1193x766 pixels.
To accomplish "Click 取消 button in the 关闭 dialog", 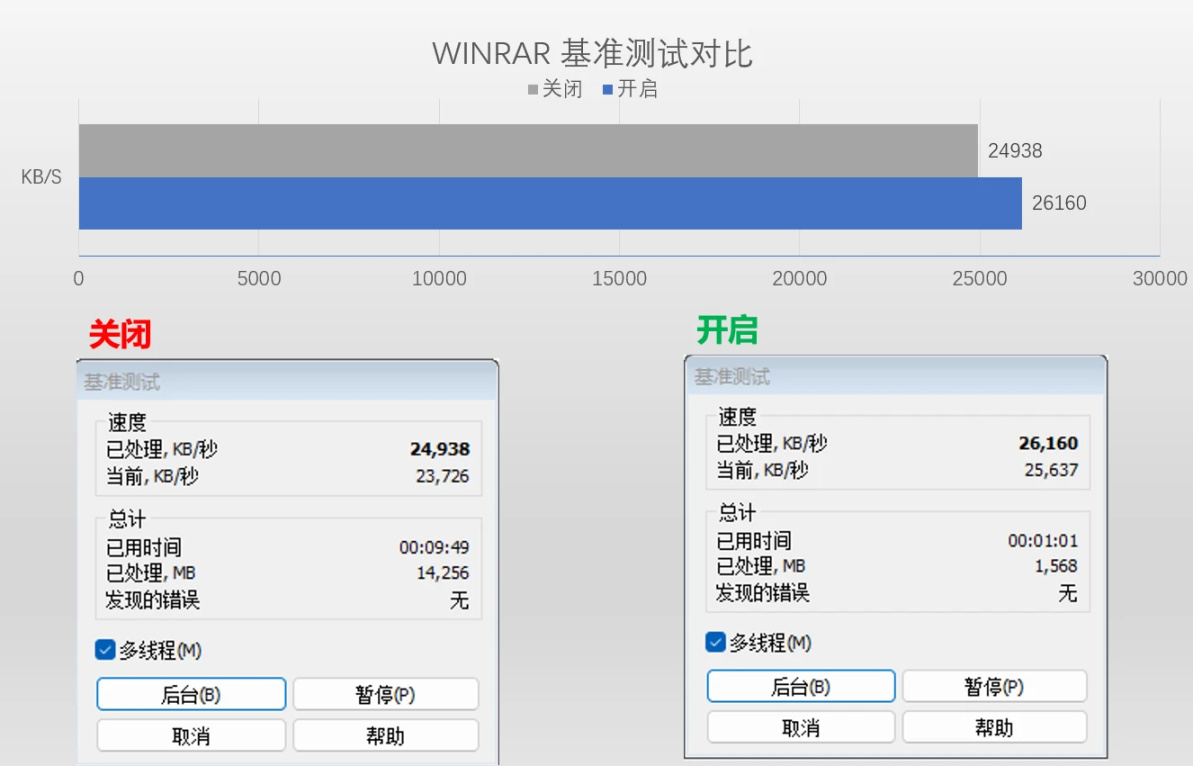I will coord(191,736).
